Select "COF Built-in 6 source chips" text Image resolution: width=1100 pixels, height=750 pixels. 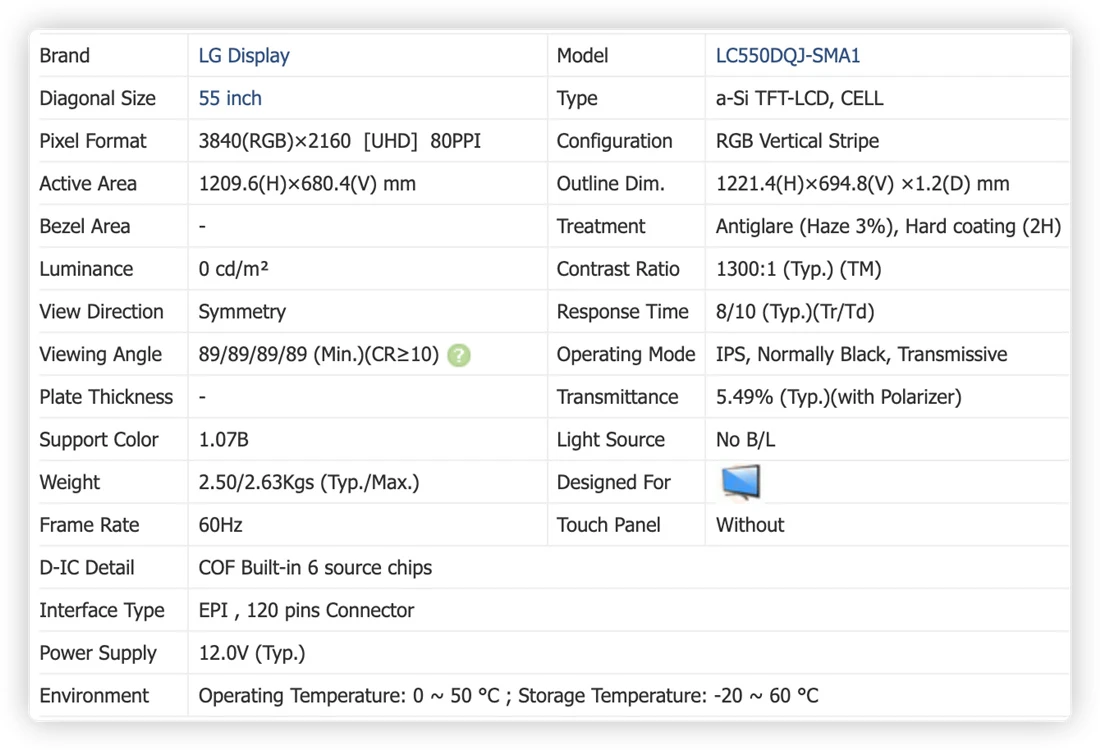[315, 568]
